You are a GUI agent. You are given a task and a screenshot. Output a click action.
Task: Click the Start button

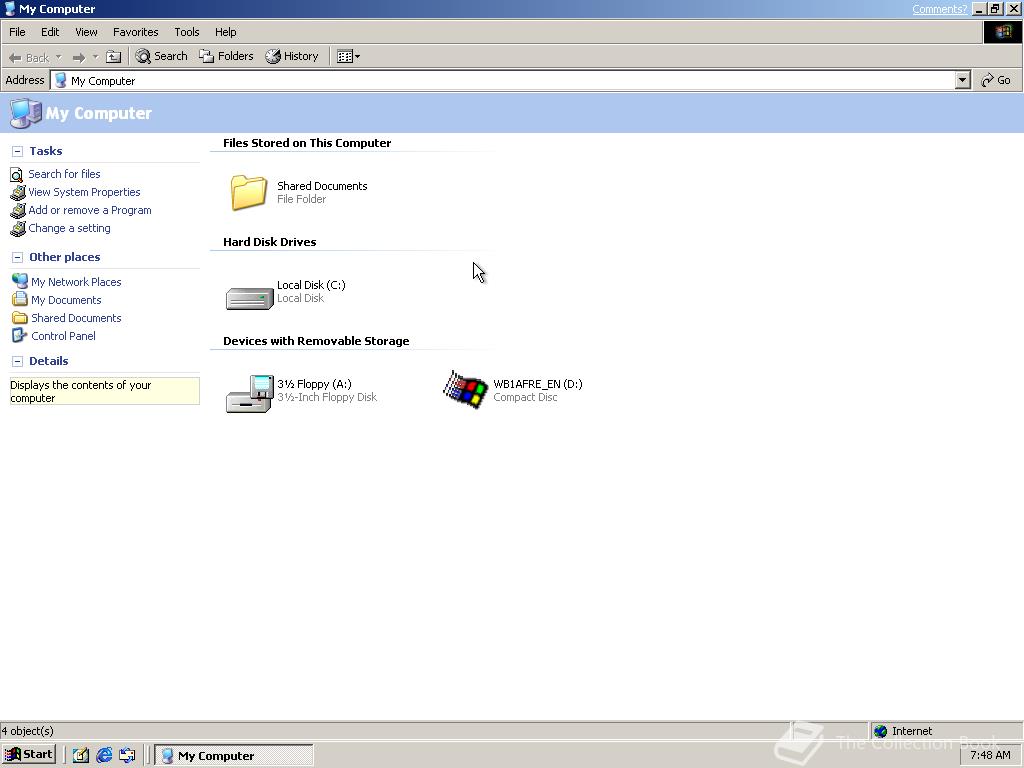[x=29, y=754]
